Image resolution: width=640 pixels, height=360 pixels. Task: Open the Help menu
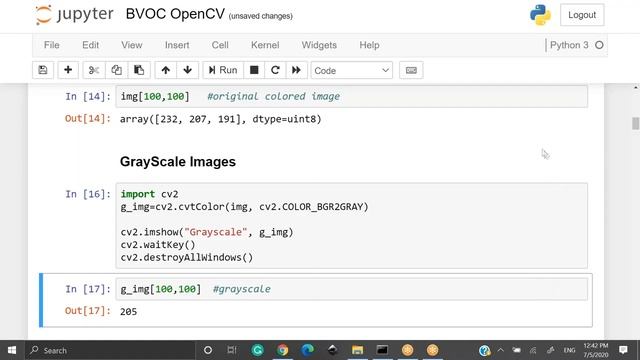(369, 45)
